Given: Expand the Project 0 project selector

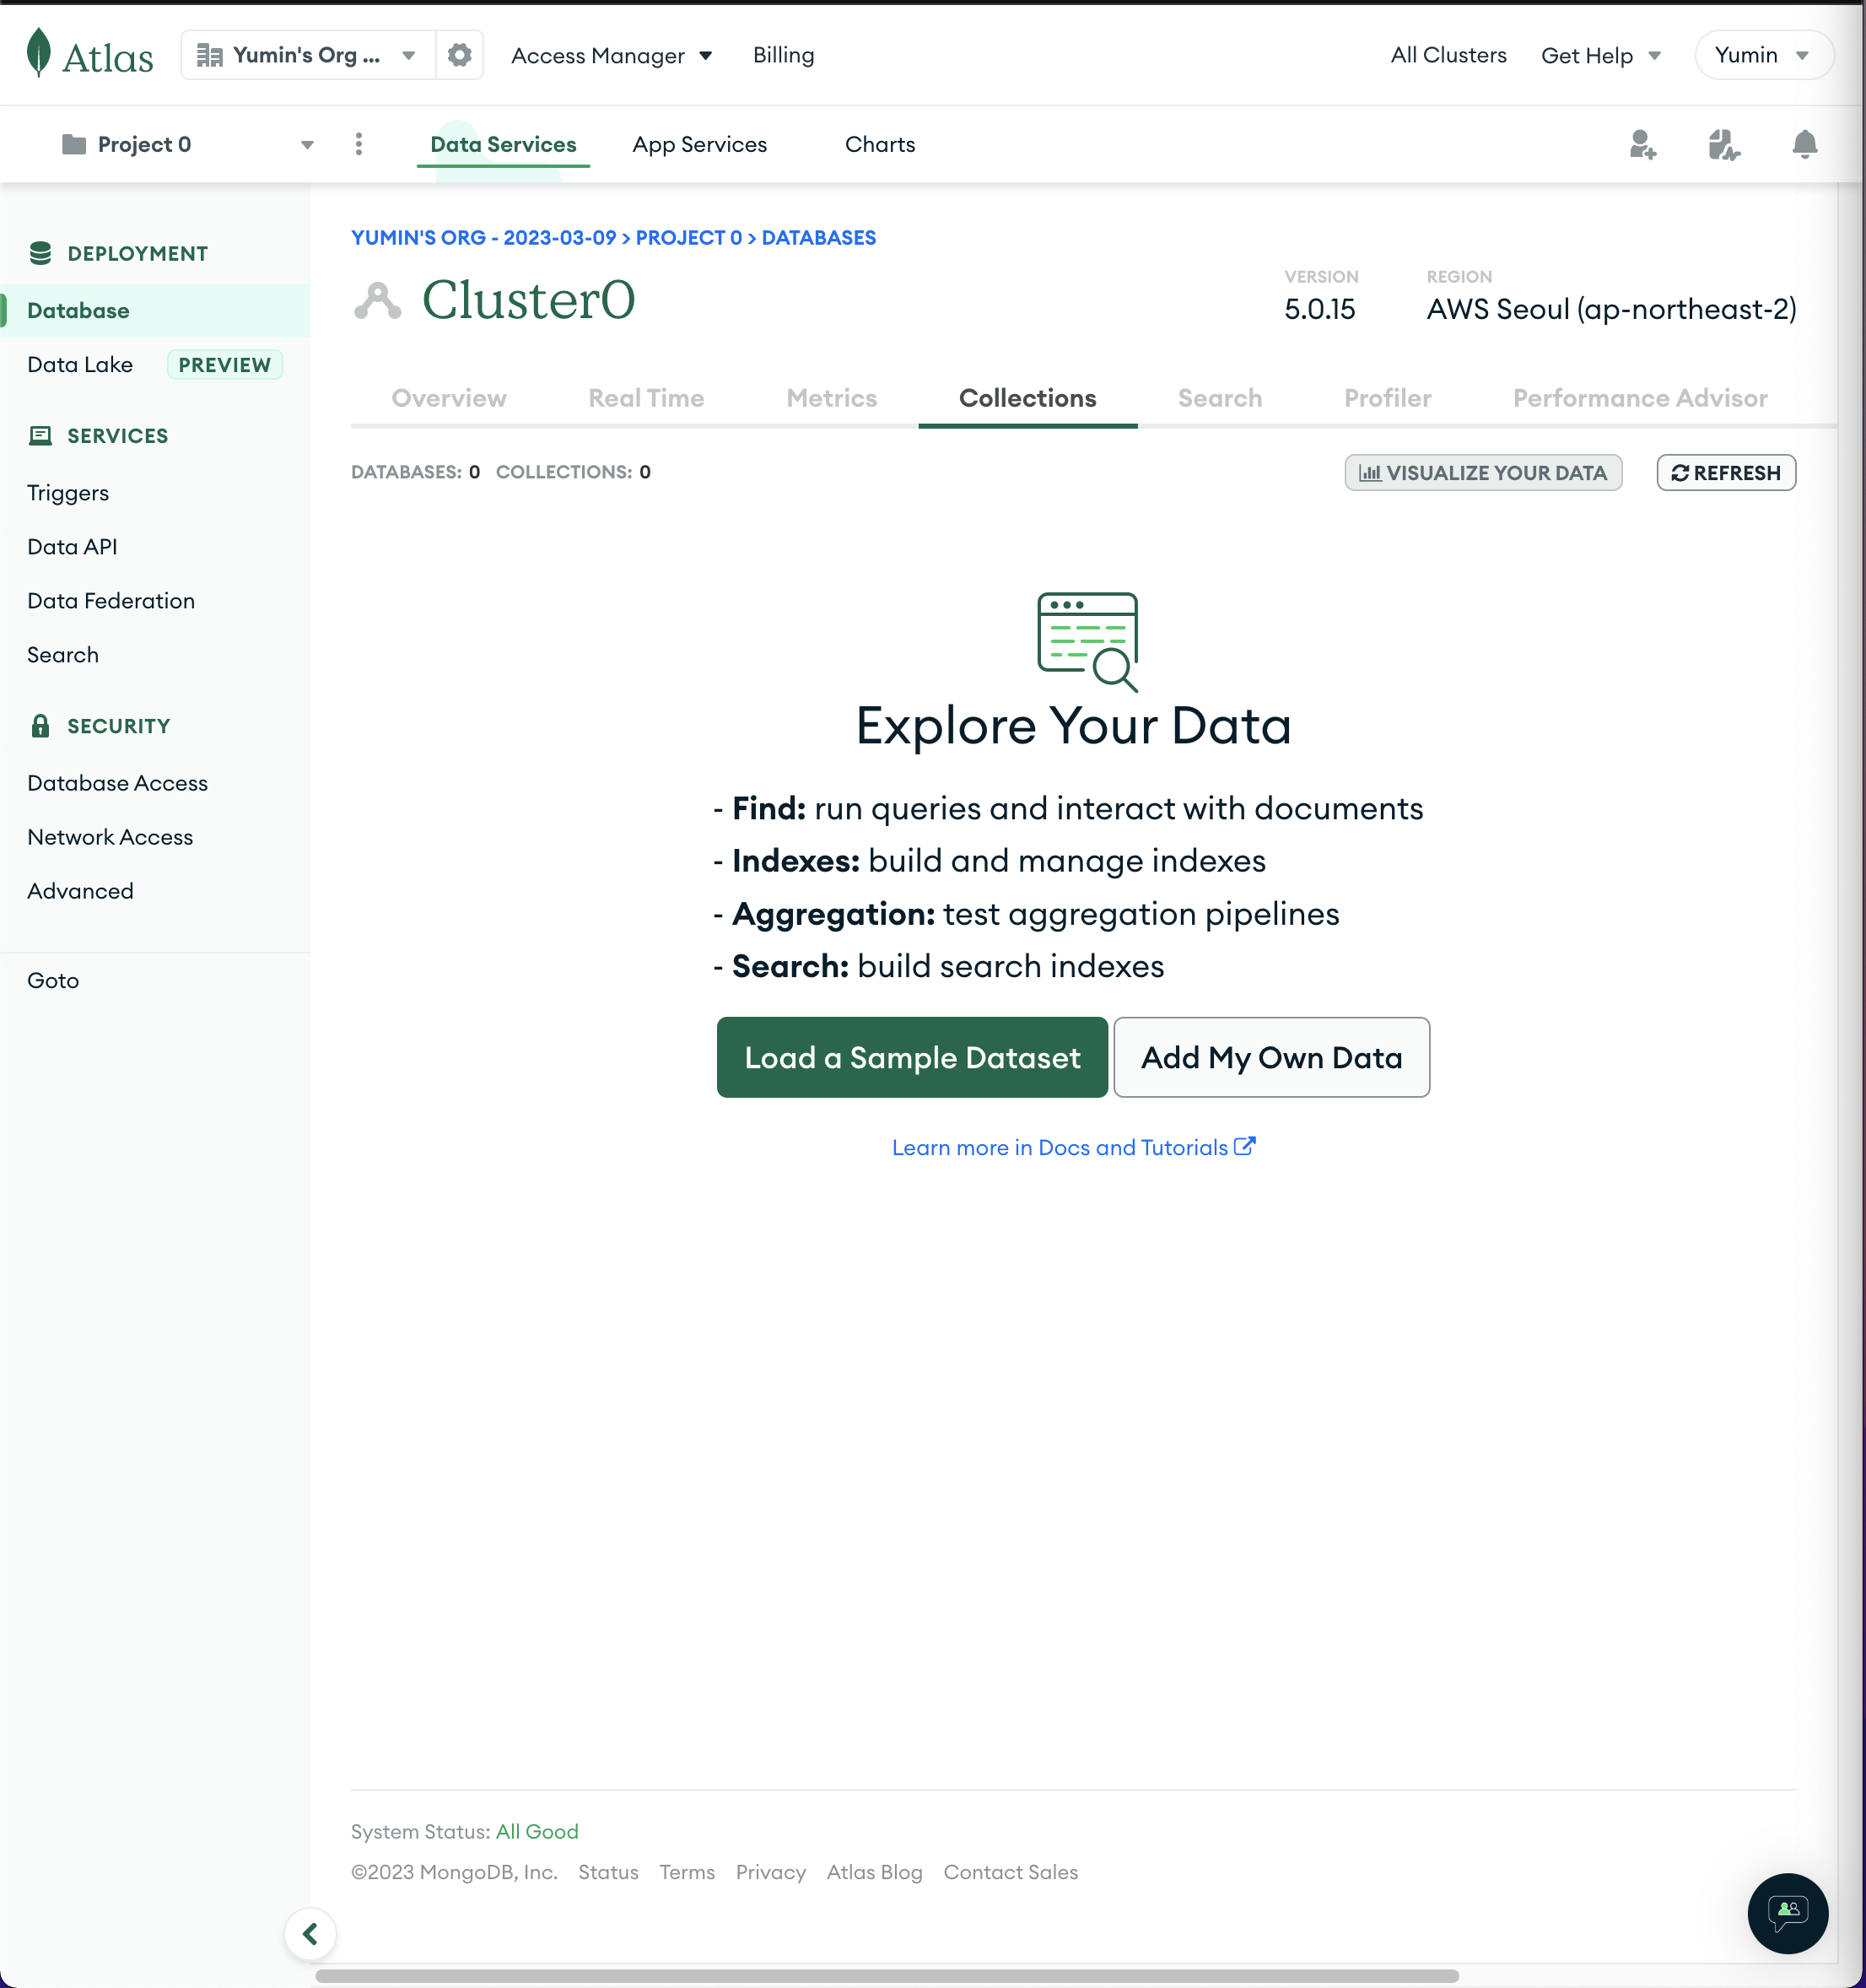Looking at the screenshot, I should (188, 144).
